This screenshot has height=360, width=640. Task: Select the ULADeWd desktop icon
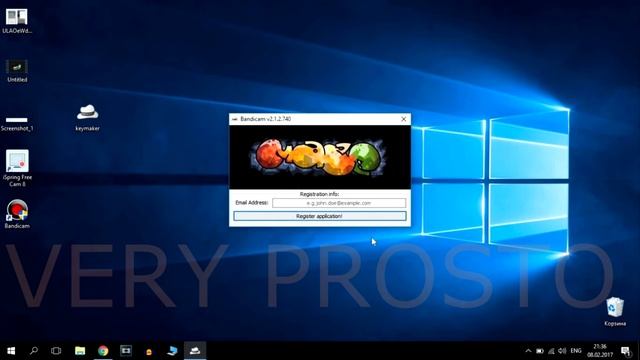pos(17,21)
